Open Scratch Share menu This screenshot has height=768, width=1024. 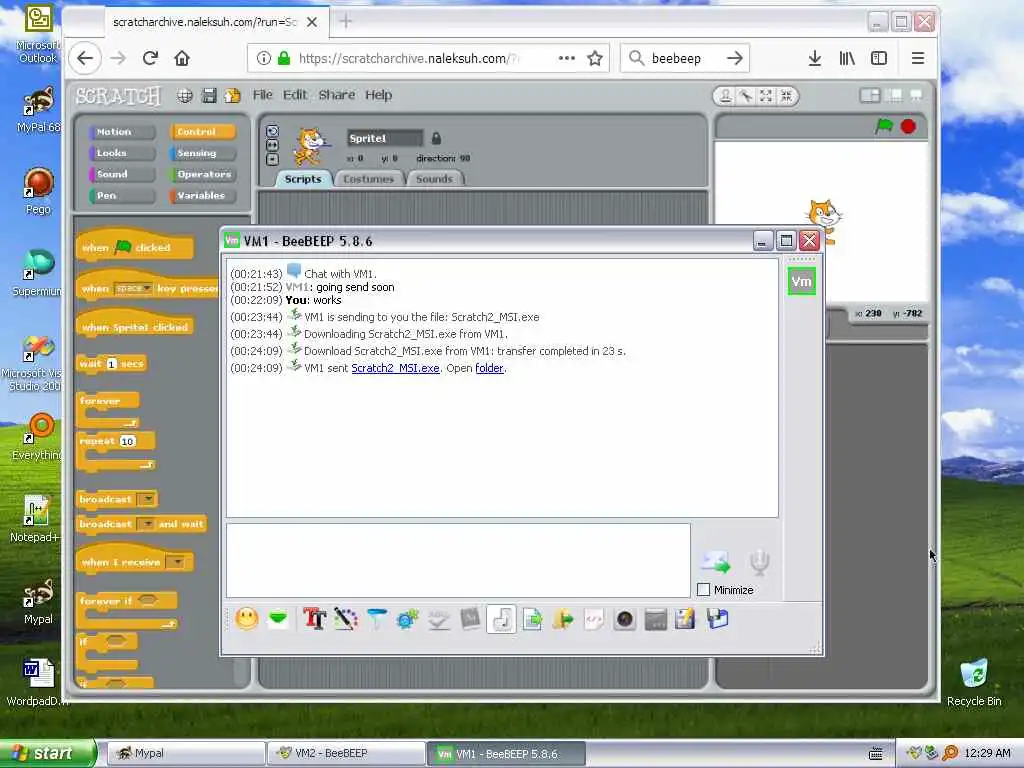point(337,95)
